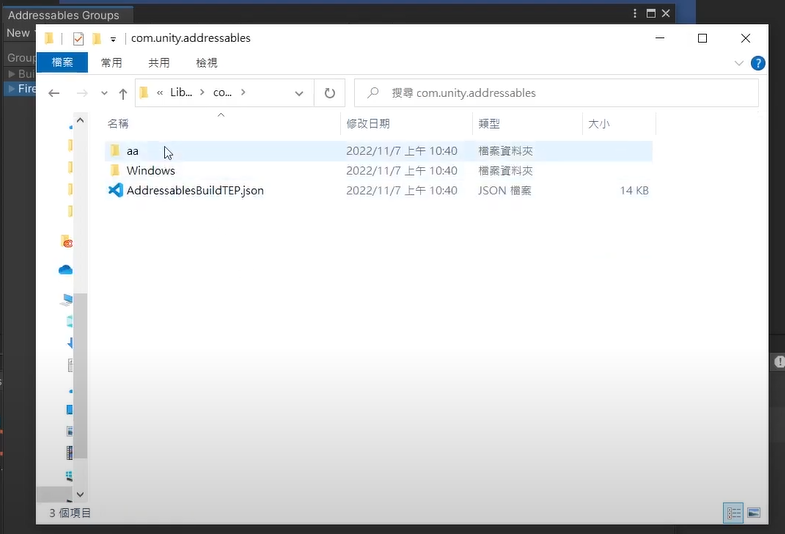
Task: Expand the ribbon with the chevron
Action: (739, 63)
